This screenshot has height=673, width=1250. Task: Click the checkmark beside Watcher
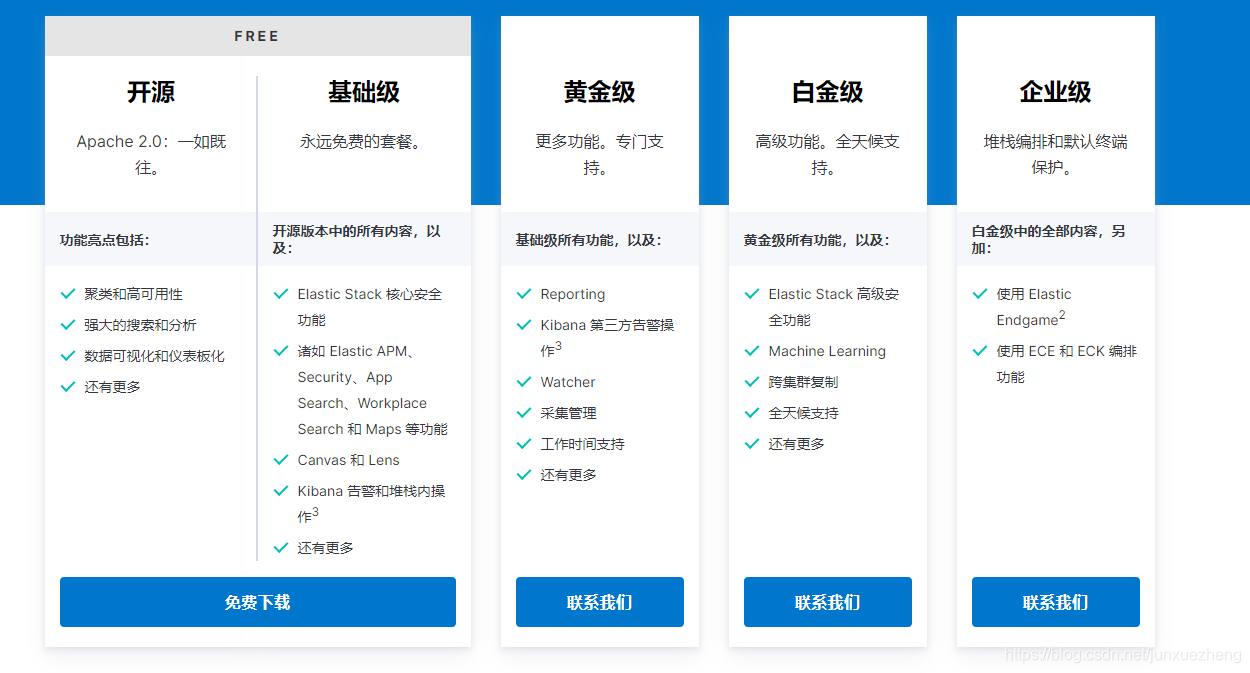(x=524, y=382)
